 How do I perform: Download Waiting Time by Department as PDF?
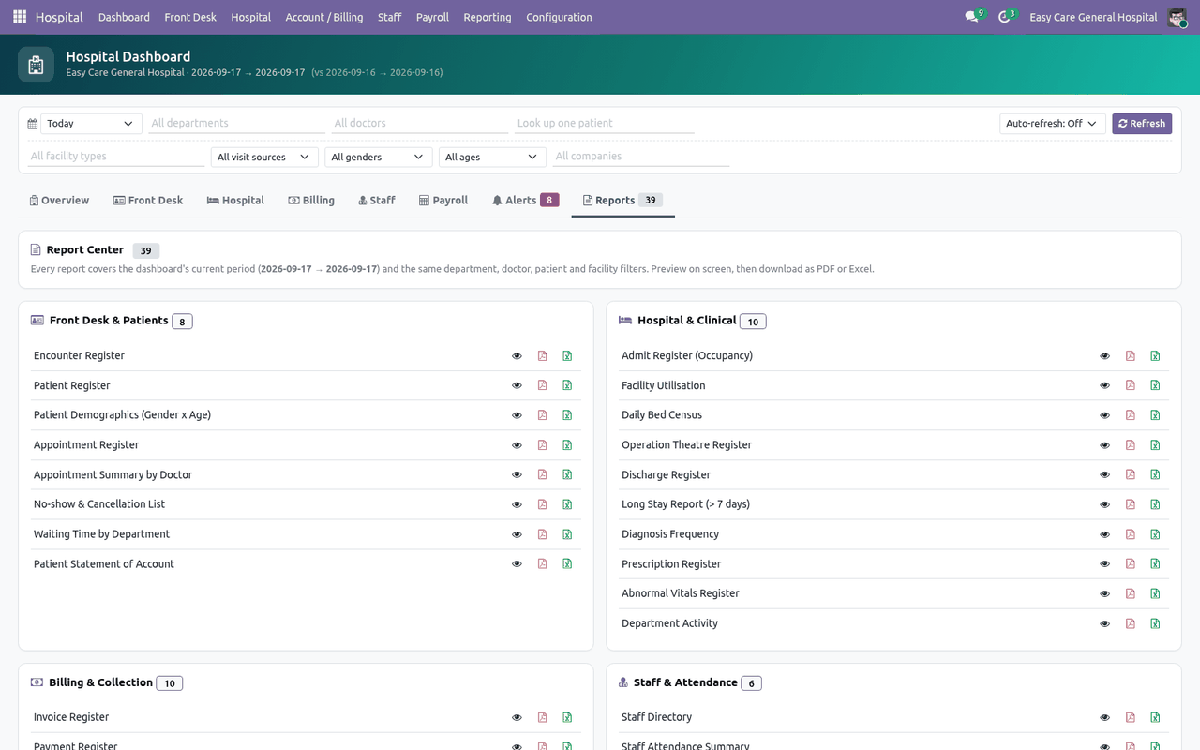542,535
